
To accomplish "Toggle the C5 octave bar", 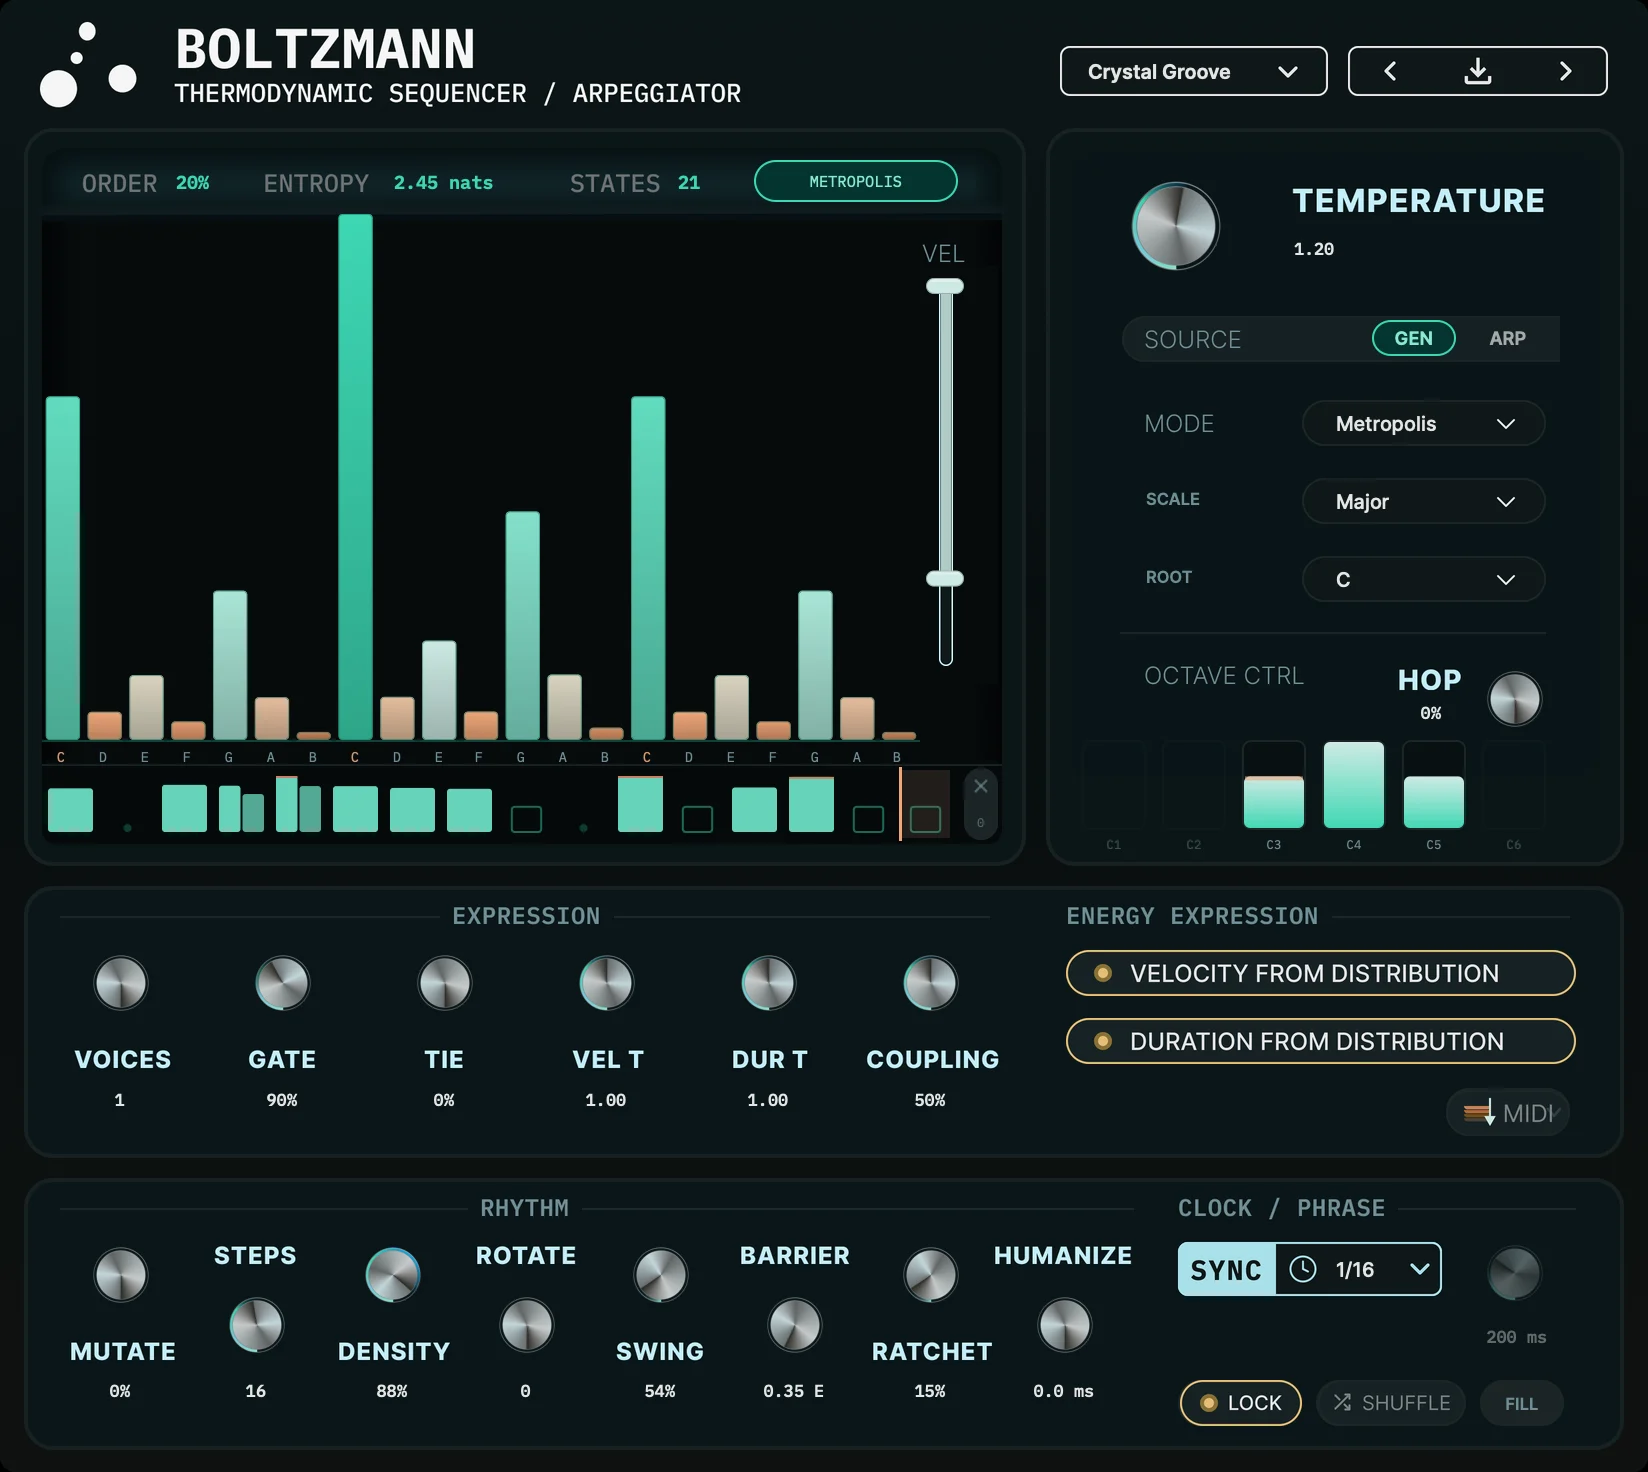I will click(1434, 785).
